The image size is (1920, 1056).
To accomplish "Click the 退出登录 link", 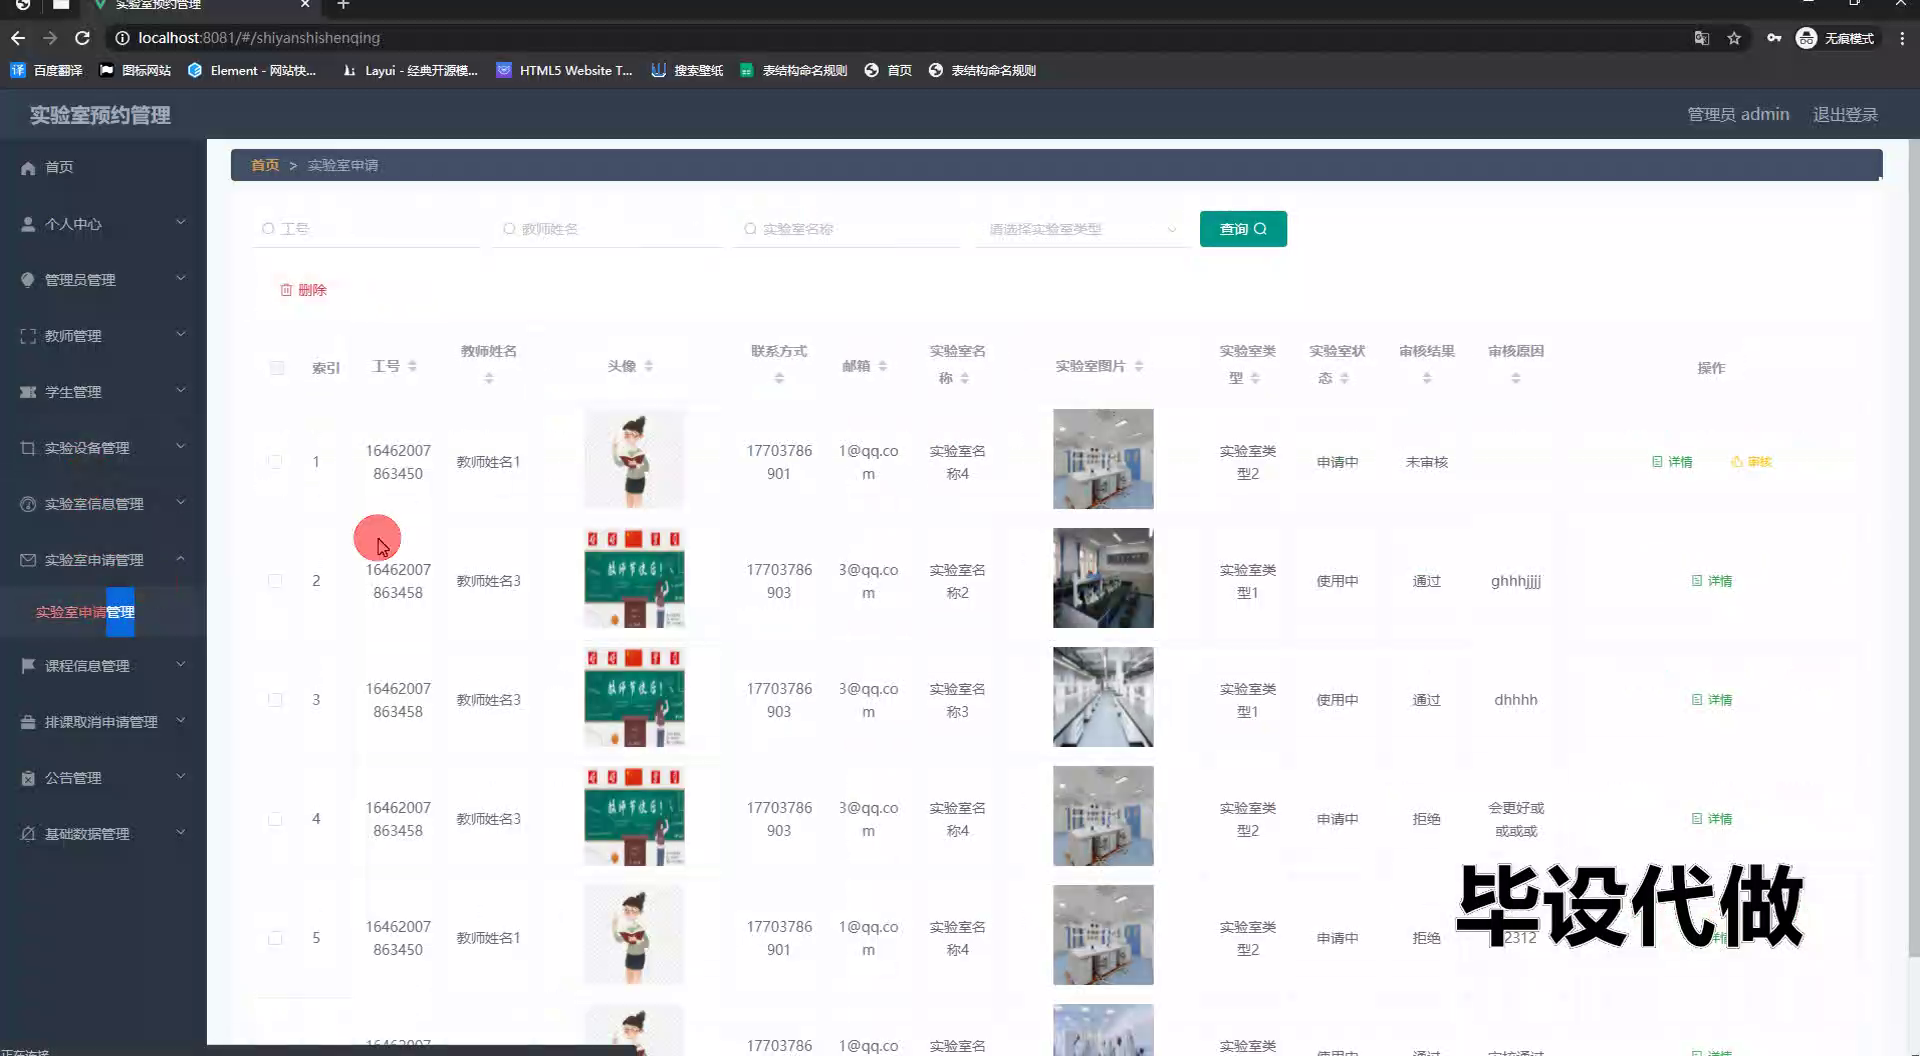I will [1845, 114].
